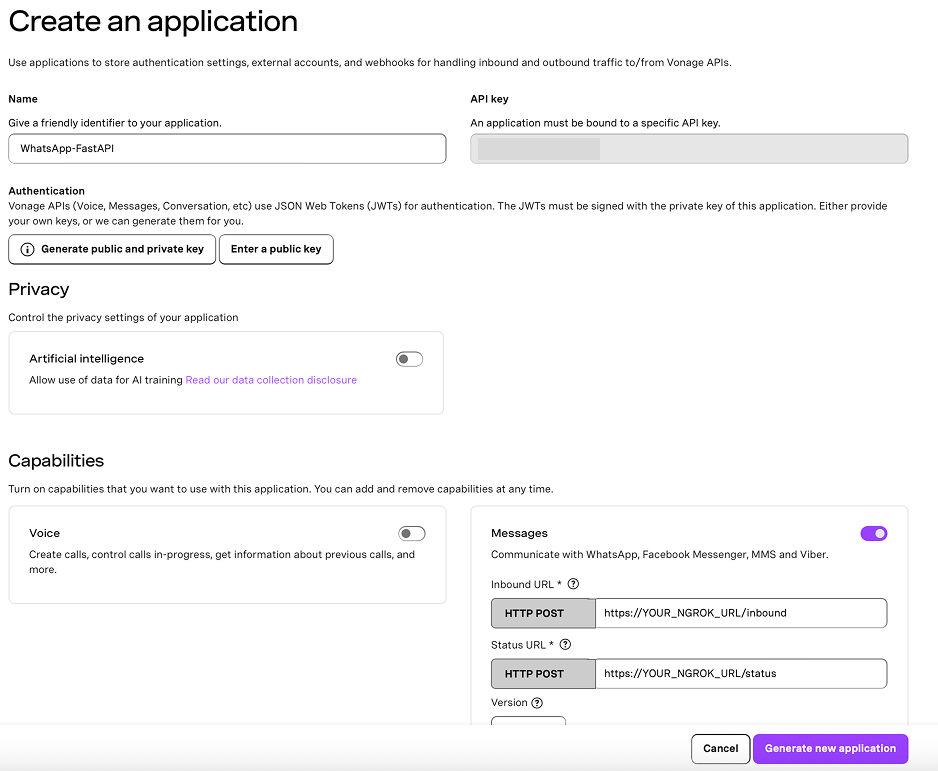Click the HTTP POST label beside Inbound URL

coord(542,613)
